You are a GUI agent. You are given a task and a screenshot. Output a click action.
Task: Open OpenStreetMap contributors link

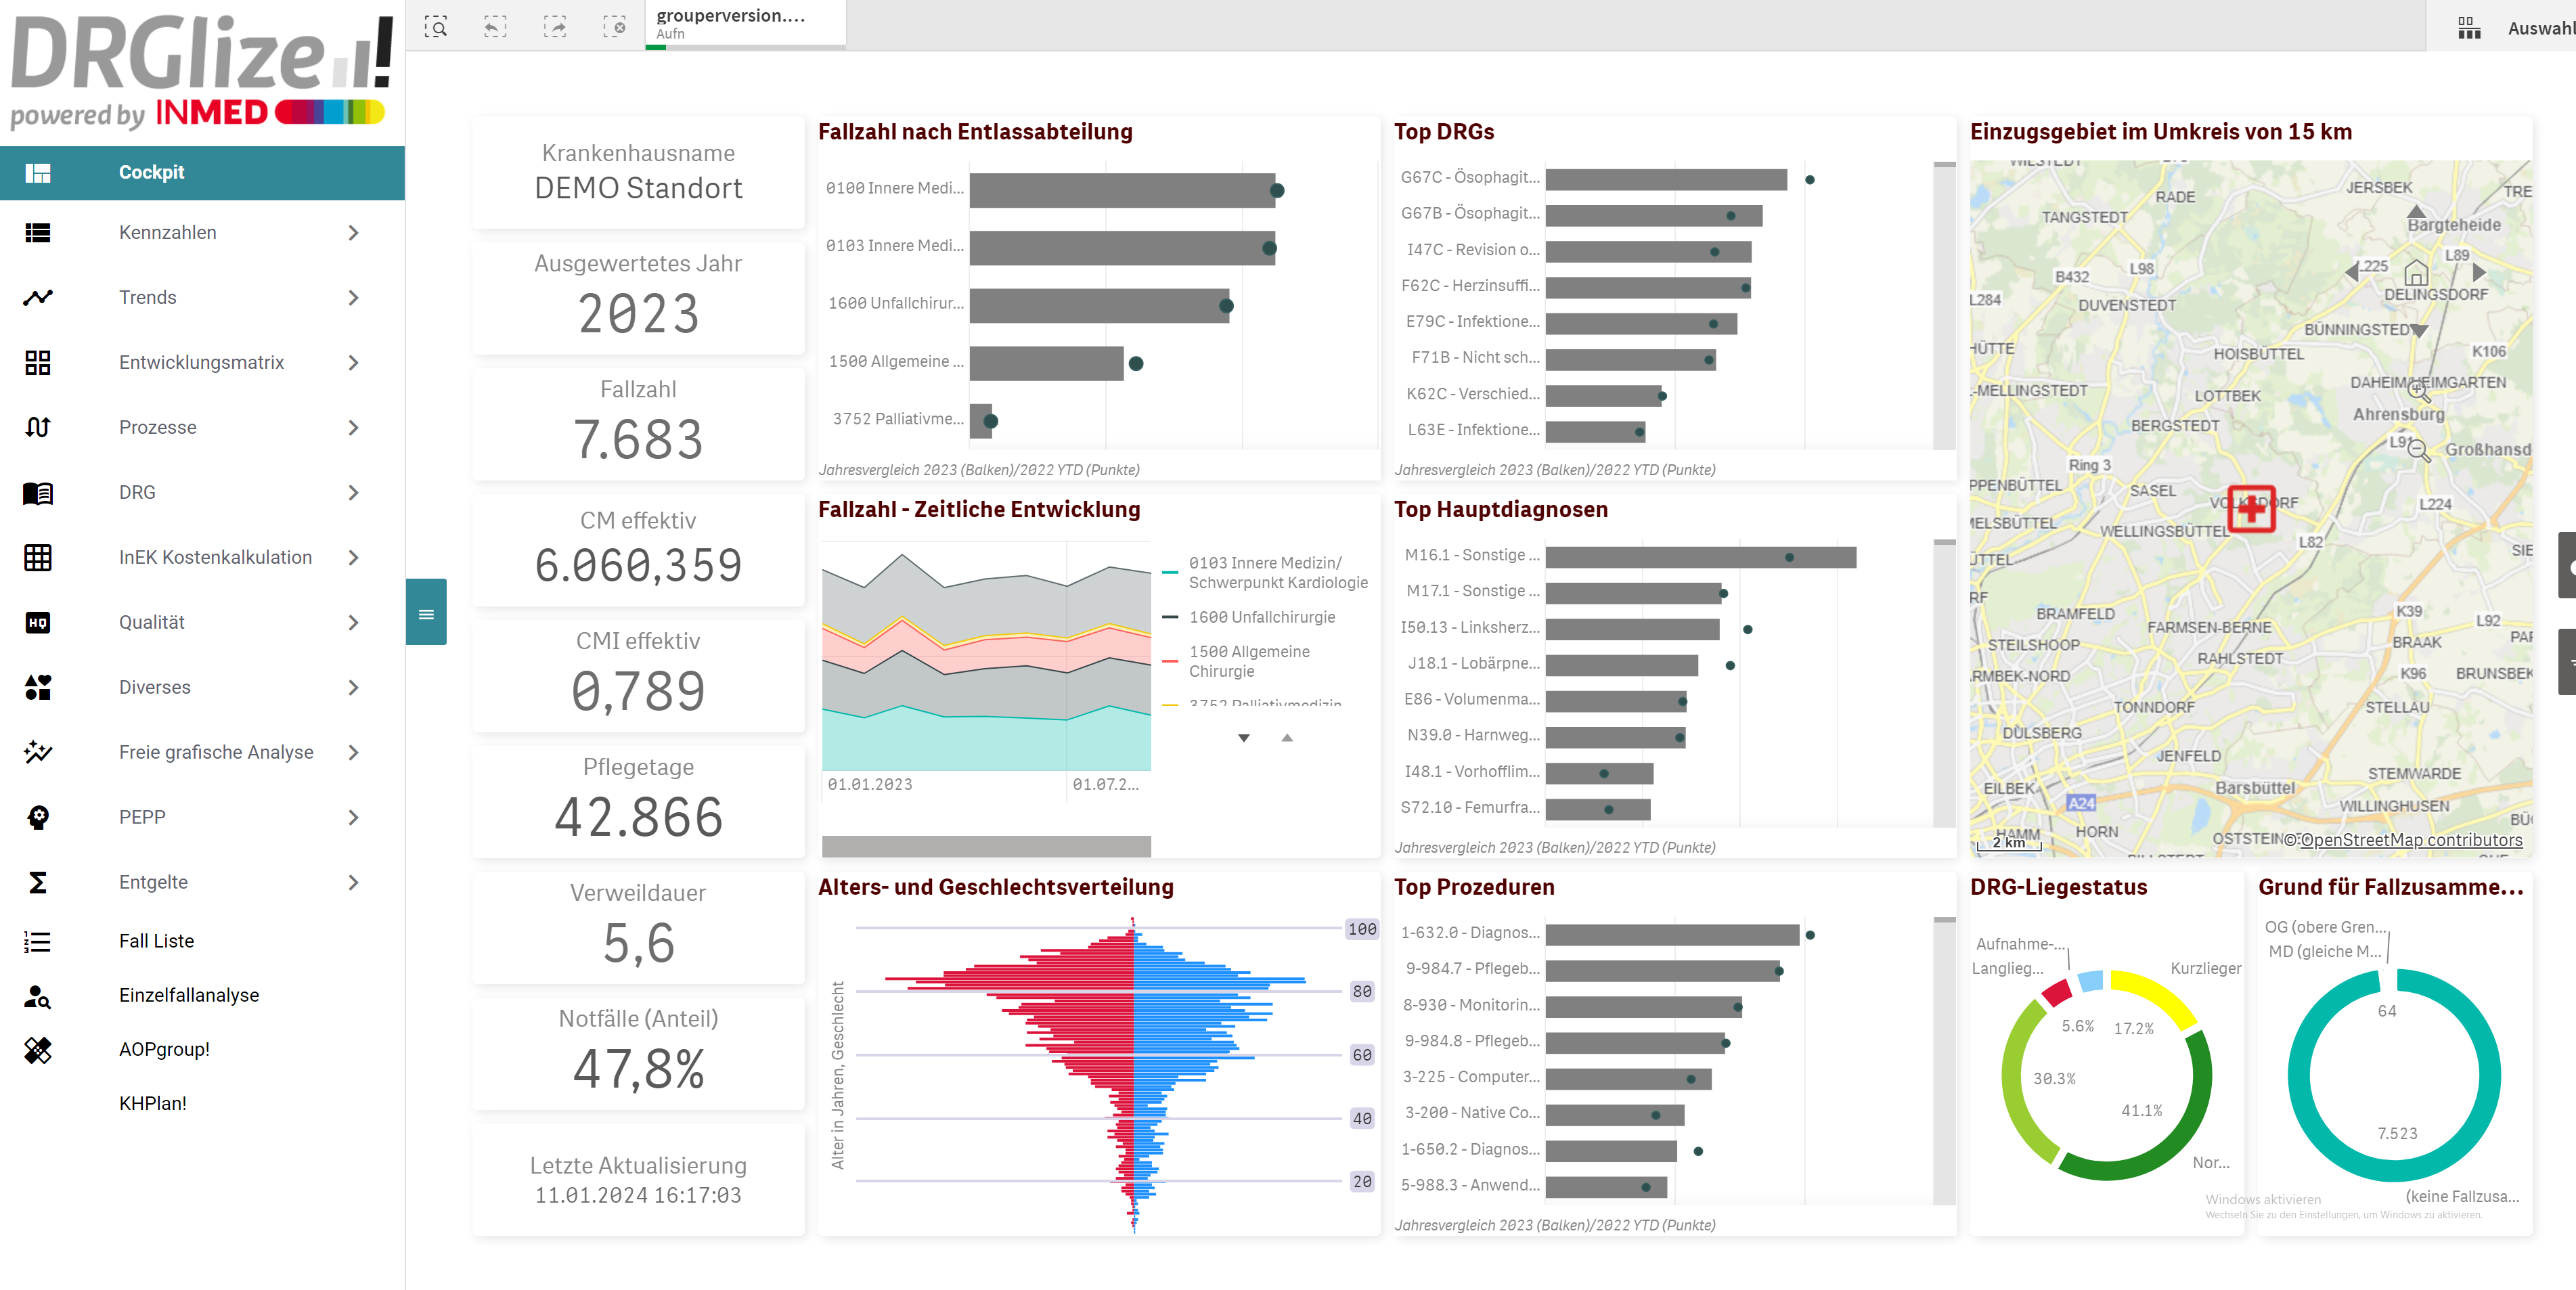point(2411,840)
